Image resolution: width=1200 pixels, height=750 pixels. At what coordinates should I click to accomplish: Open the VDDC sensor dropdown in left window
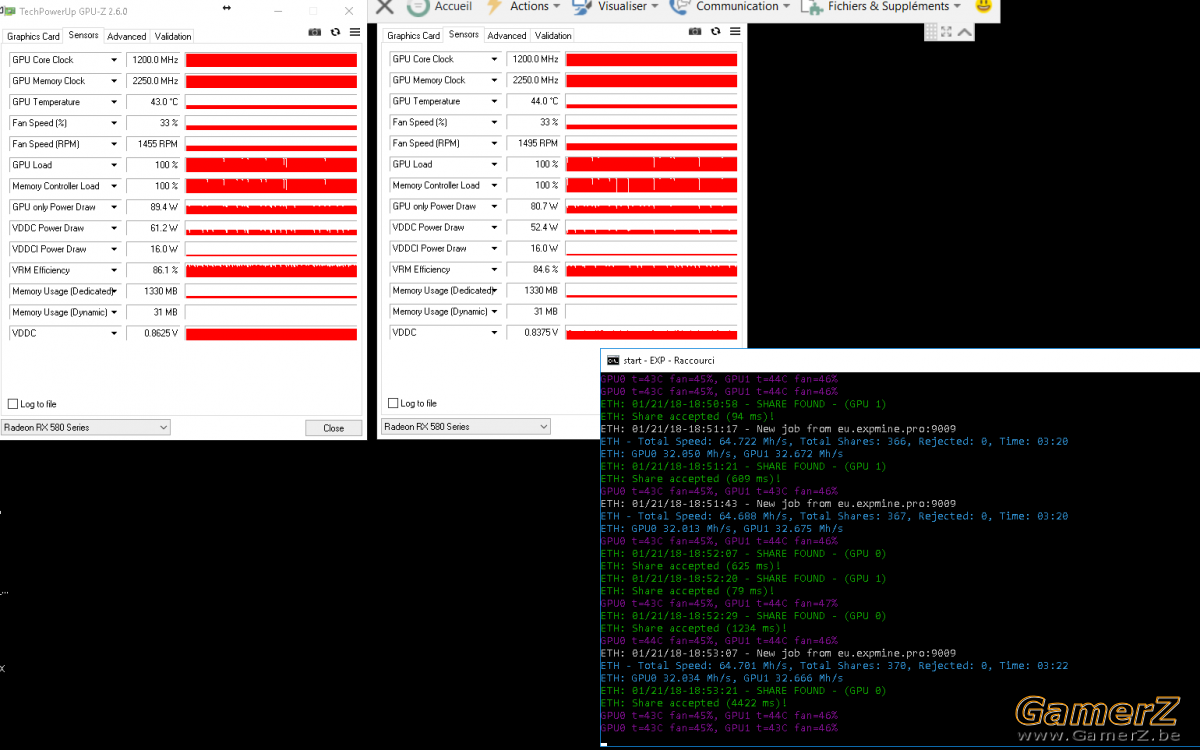tap(114, 333)
